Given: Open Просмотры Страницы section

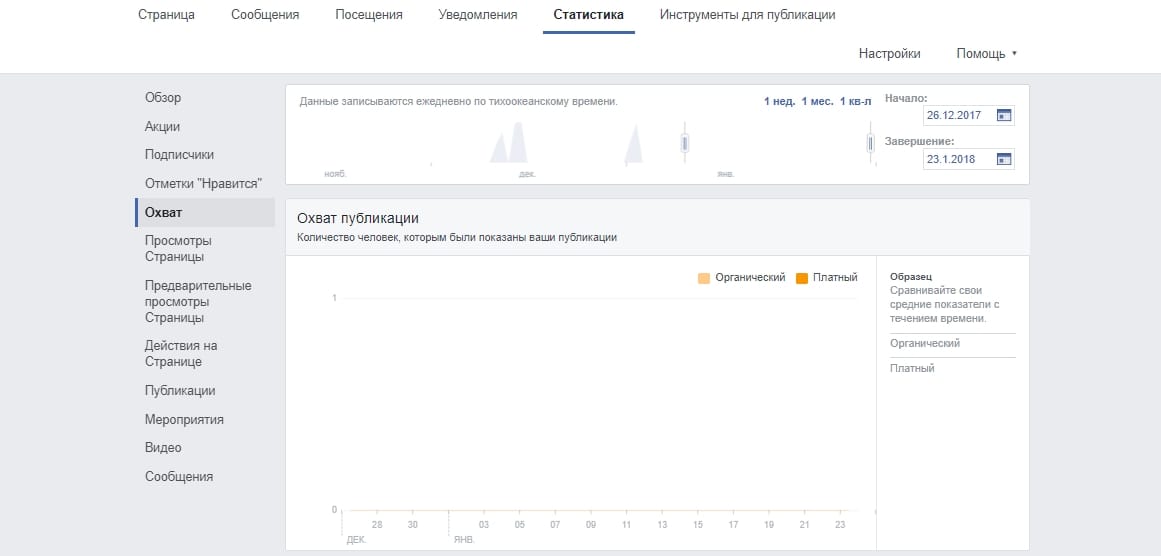Looking at the screenshot, I should [x=178, y=249].
